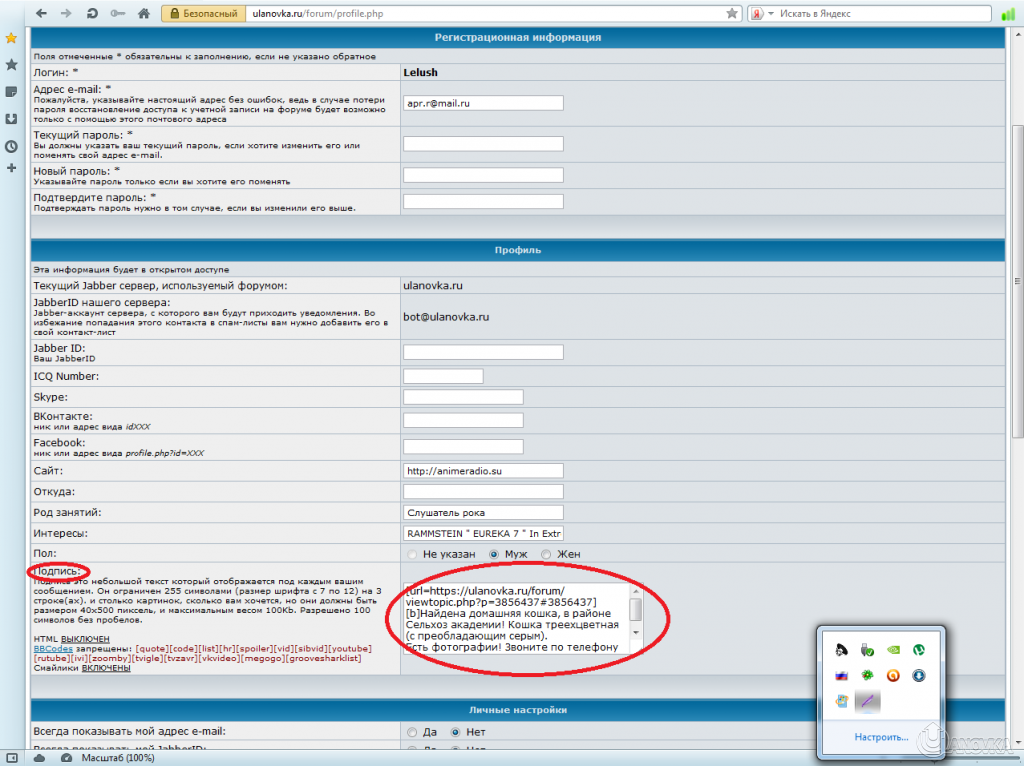This screenshot has height=766, width=1024.
Task: Select the "Не указан" gender radio button
Action: click(411, 554)
